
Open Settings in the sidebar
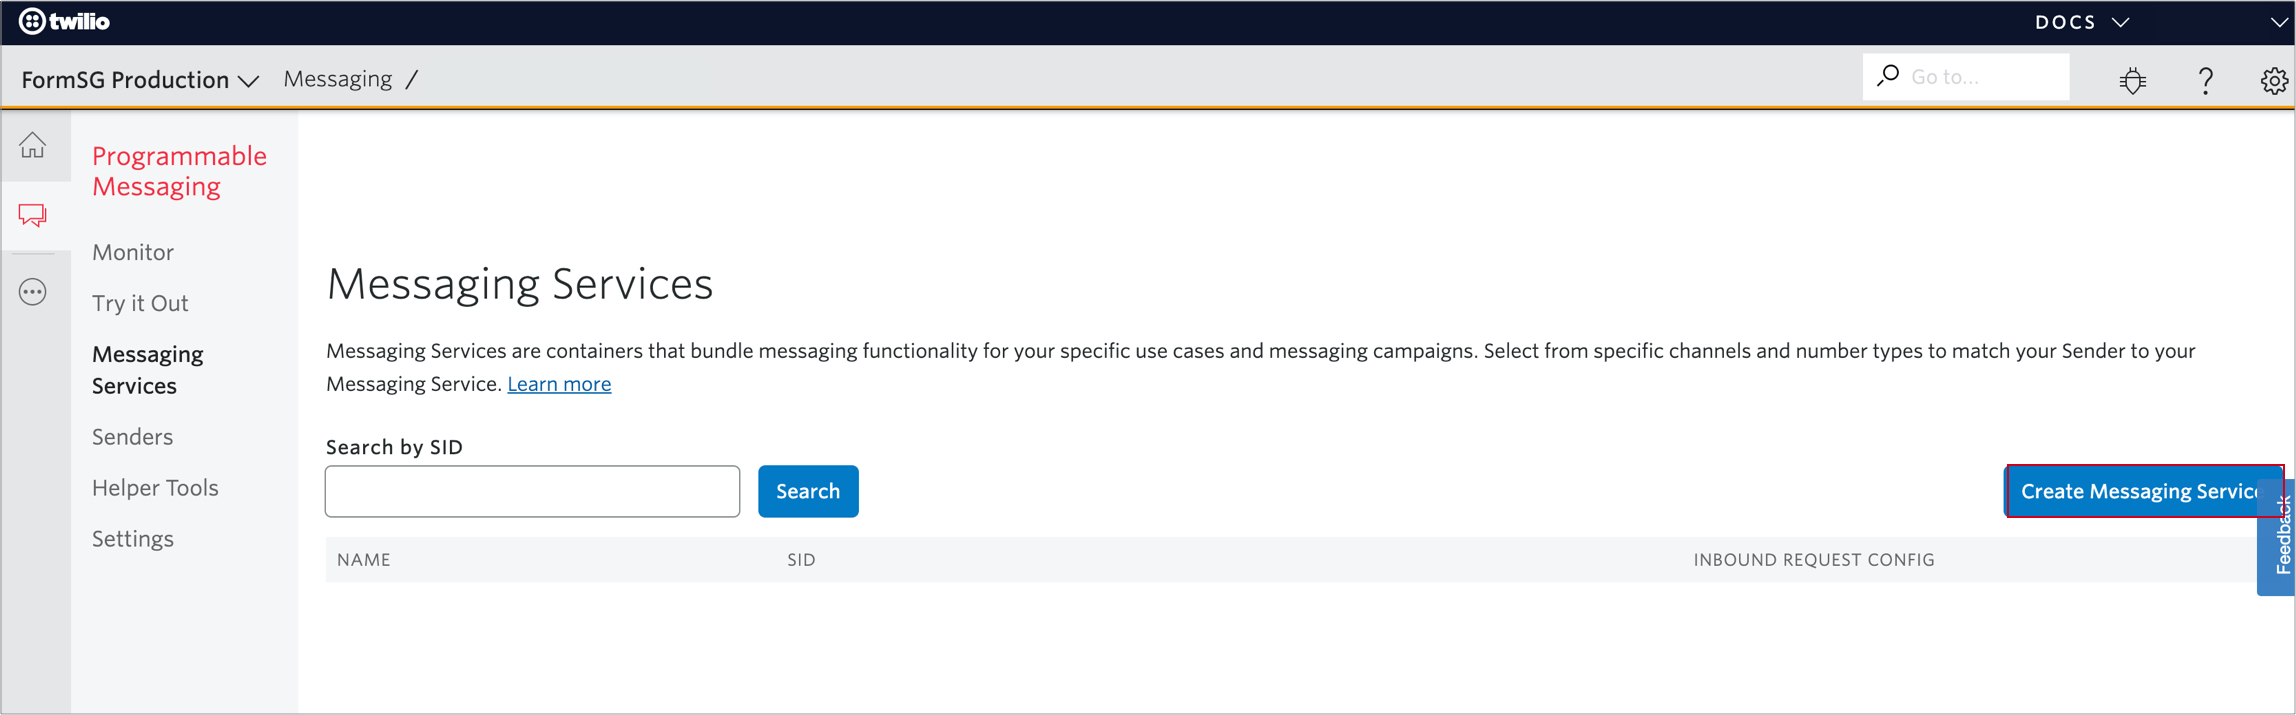point(133,539)
